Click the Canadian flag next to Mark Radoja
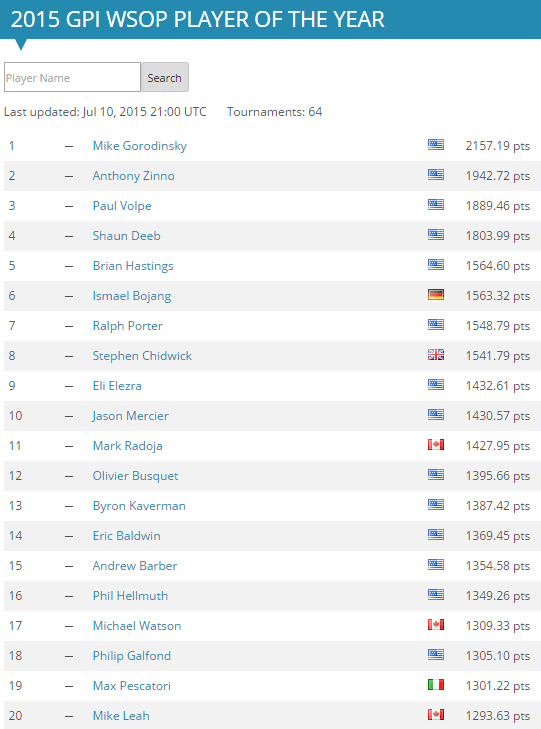541x729 pixels. click(x=435, y=444)
